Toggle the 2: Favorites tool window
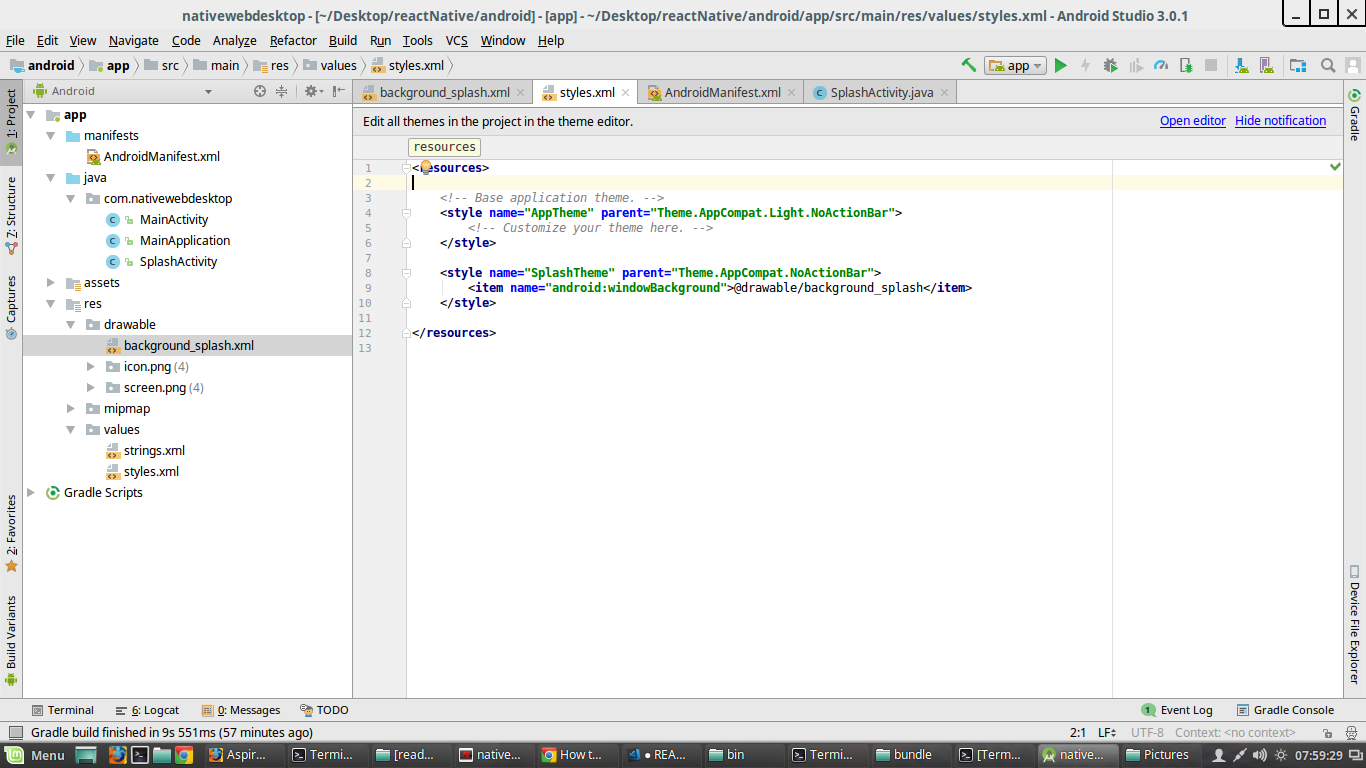The height and width of the screenshot is (768, 1366). pyautogui.click(x=11, y=532)
